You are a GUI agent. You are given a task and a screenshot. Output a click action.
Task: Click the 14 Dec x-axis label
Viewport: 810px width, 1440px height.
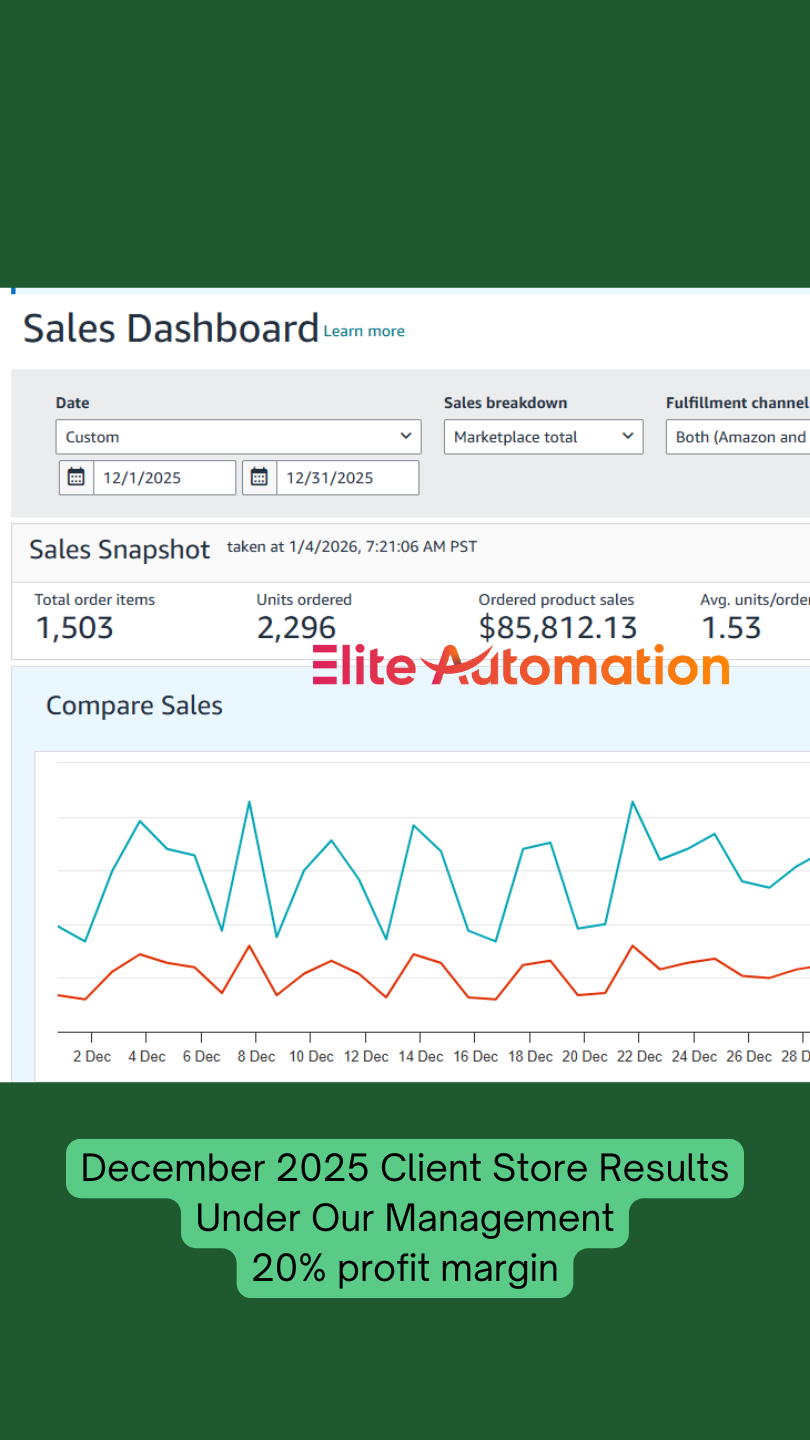(x=421, y=1056)
